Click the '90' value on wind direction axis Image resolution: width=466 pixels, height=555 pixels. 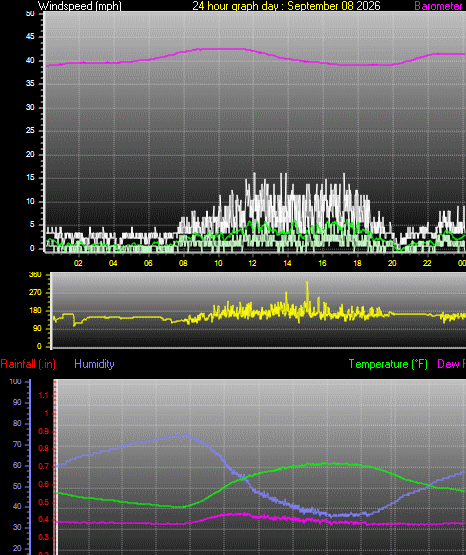(37, 328)
